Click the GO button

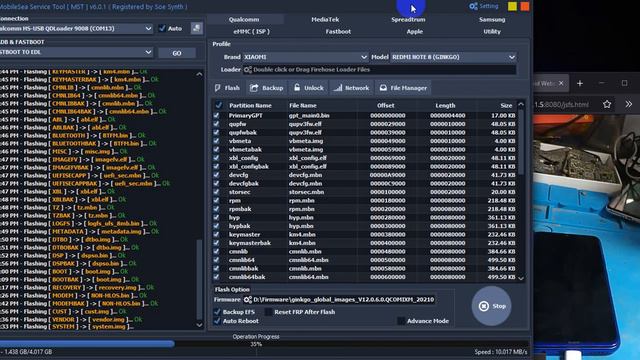pyautogui.click(x=177, y=53)
